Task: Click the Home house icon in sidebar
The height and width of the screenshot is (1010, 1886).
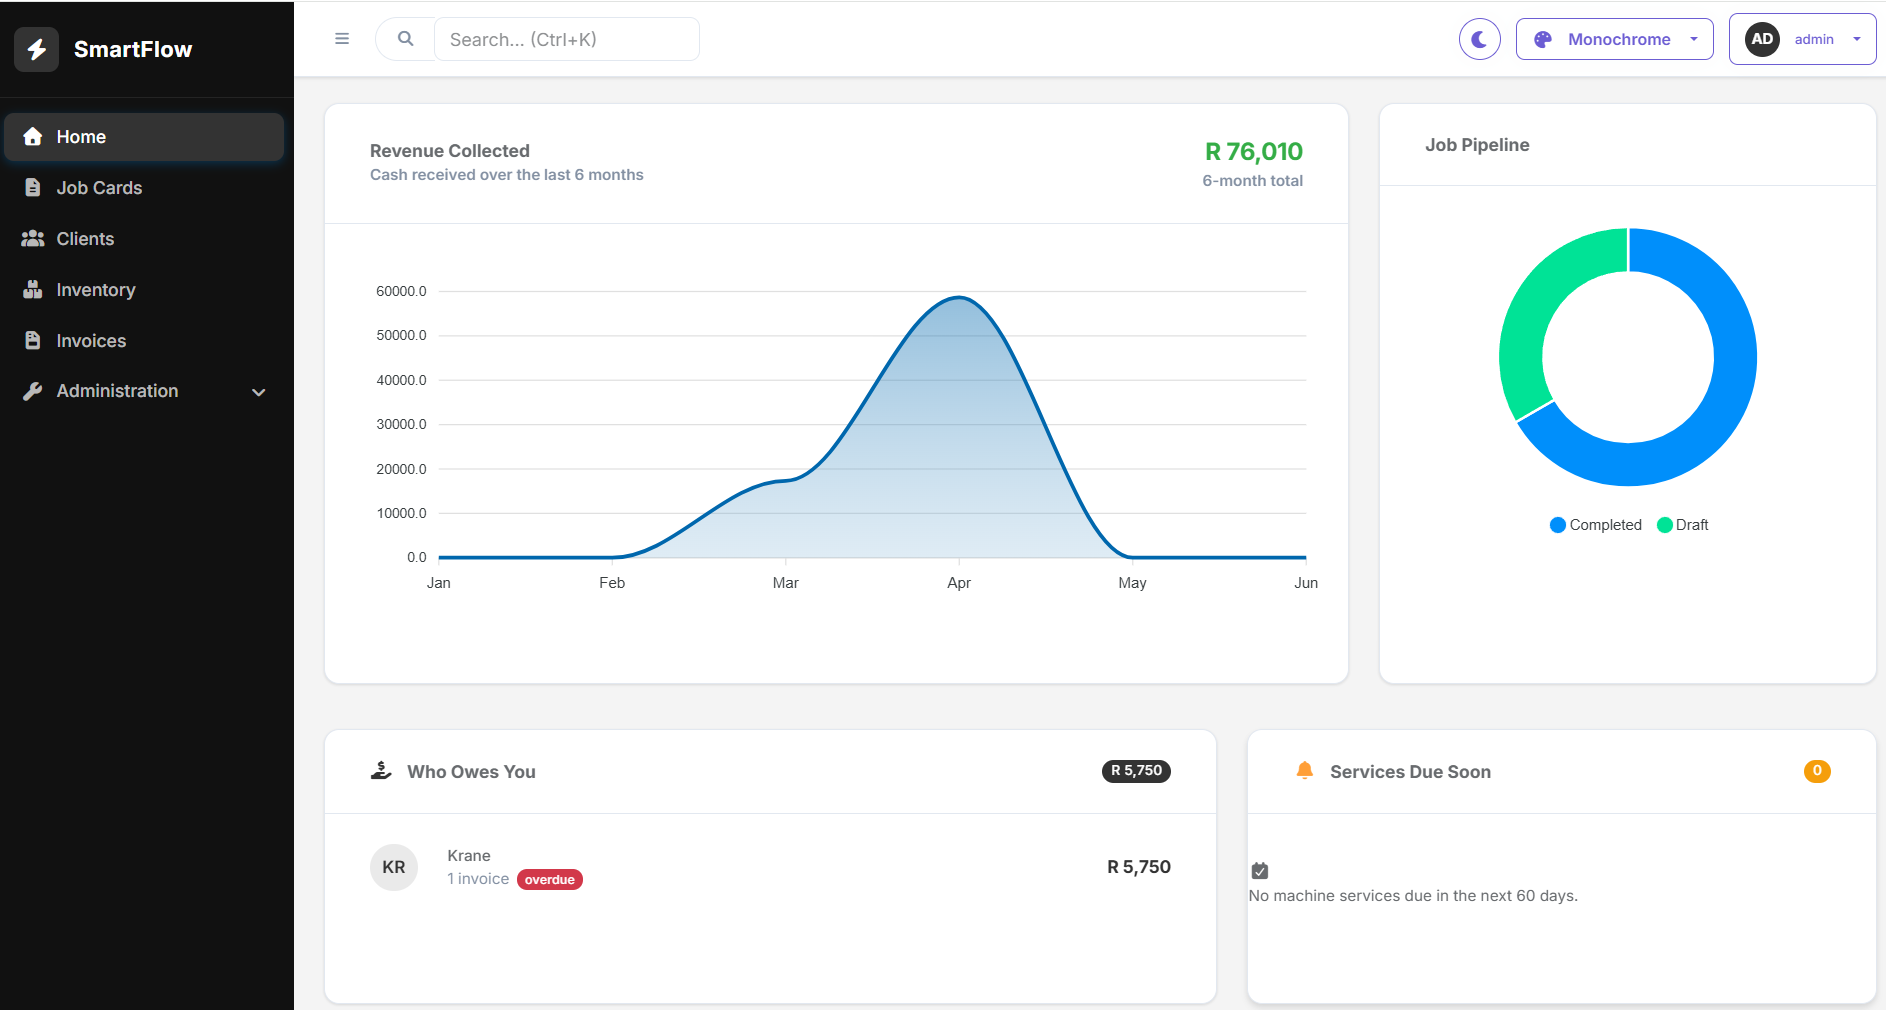Action: pyautogui.click(x=33, y=137)
